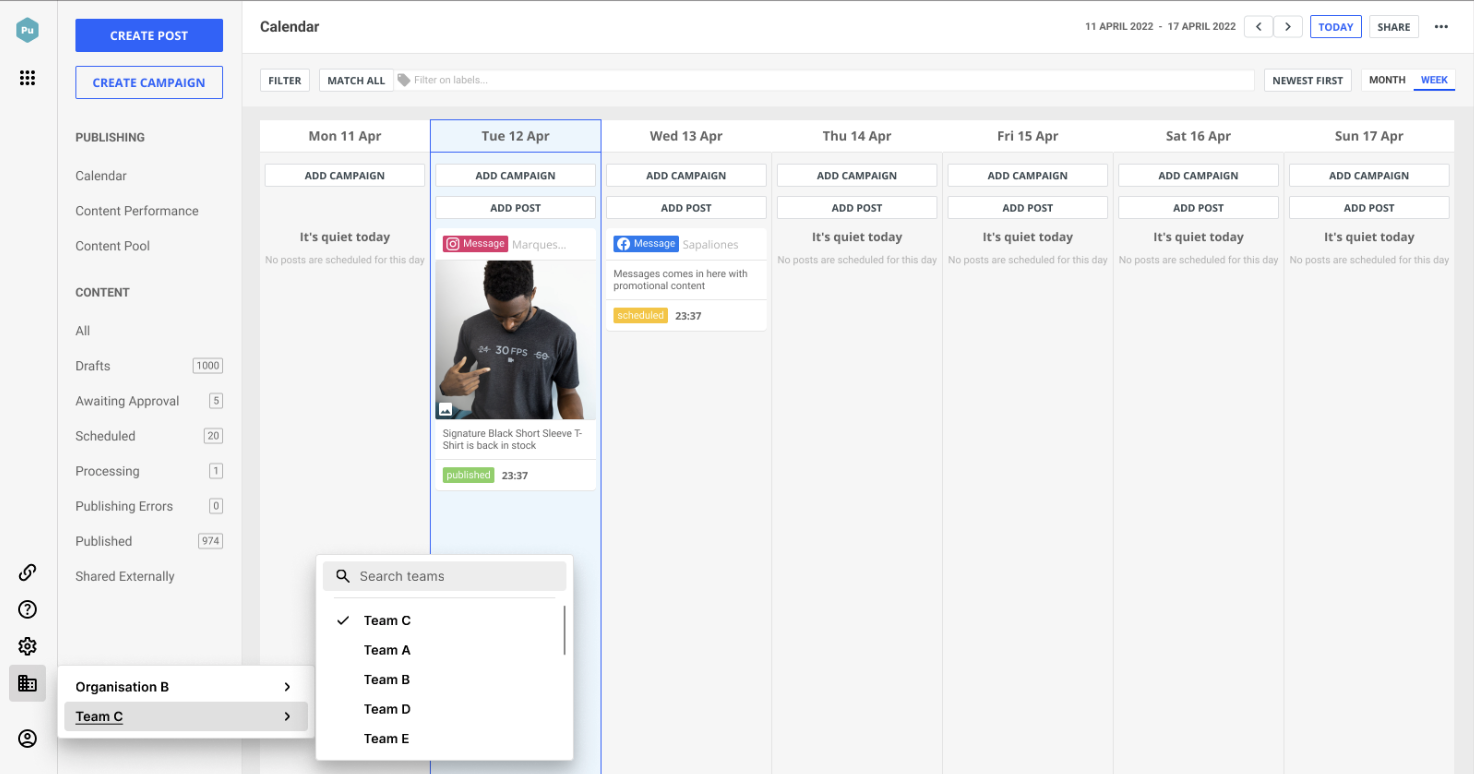Open the settings gear icon
The height and width of the screenshot is (774, 1474).
pos(27,646)
